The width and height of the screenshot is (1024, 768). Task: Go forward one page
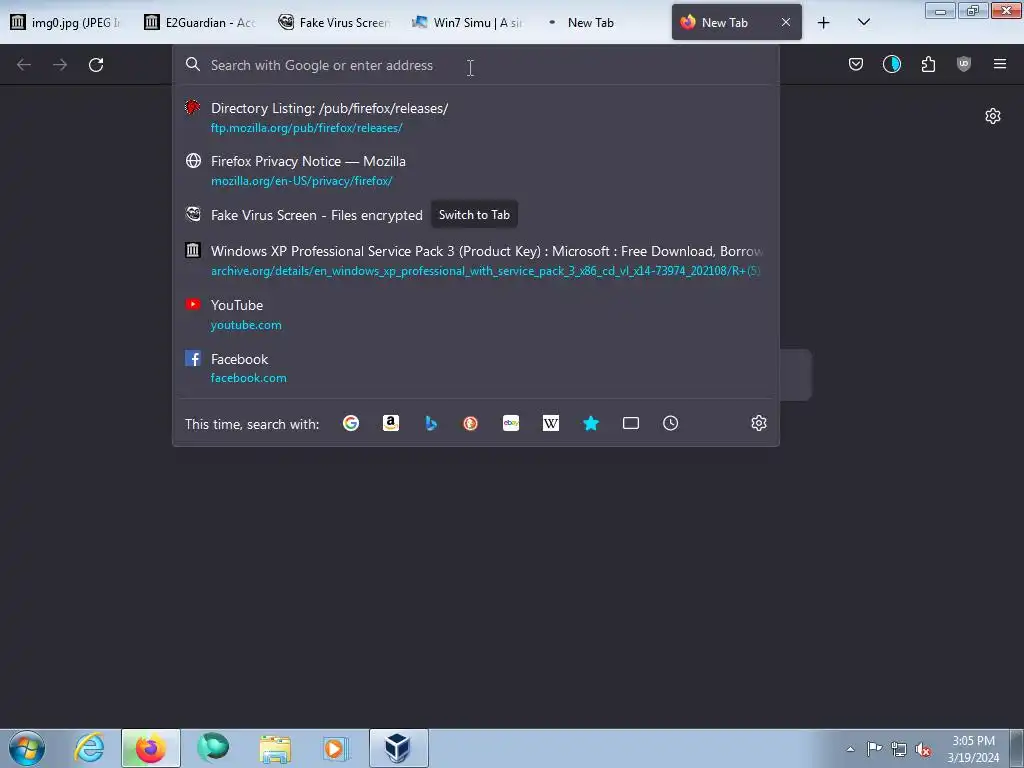pyautogui.click(x=60, y=65)
